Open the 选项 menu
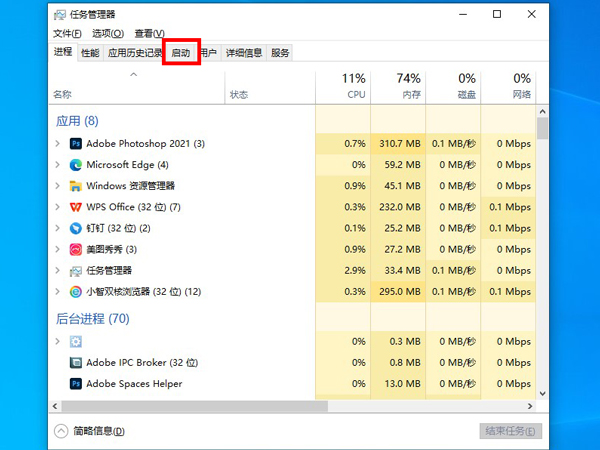This screenshot has width=600, height=450. tap(107, 34)
